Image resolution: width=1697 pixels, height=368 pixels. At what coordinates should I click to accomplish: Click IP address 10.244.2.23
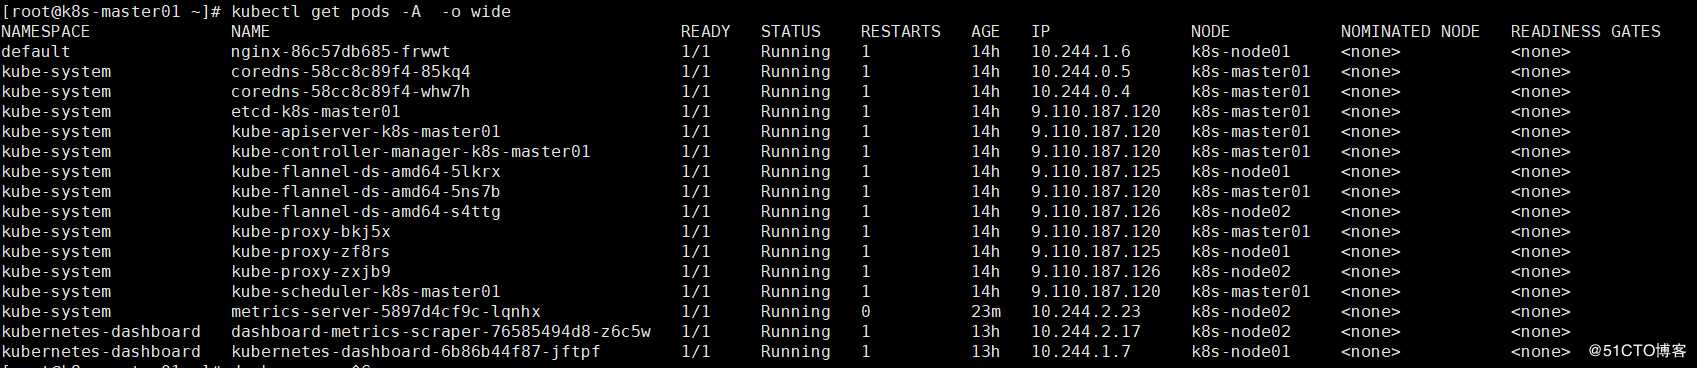click(x=1086, y=312)
